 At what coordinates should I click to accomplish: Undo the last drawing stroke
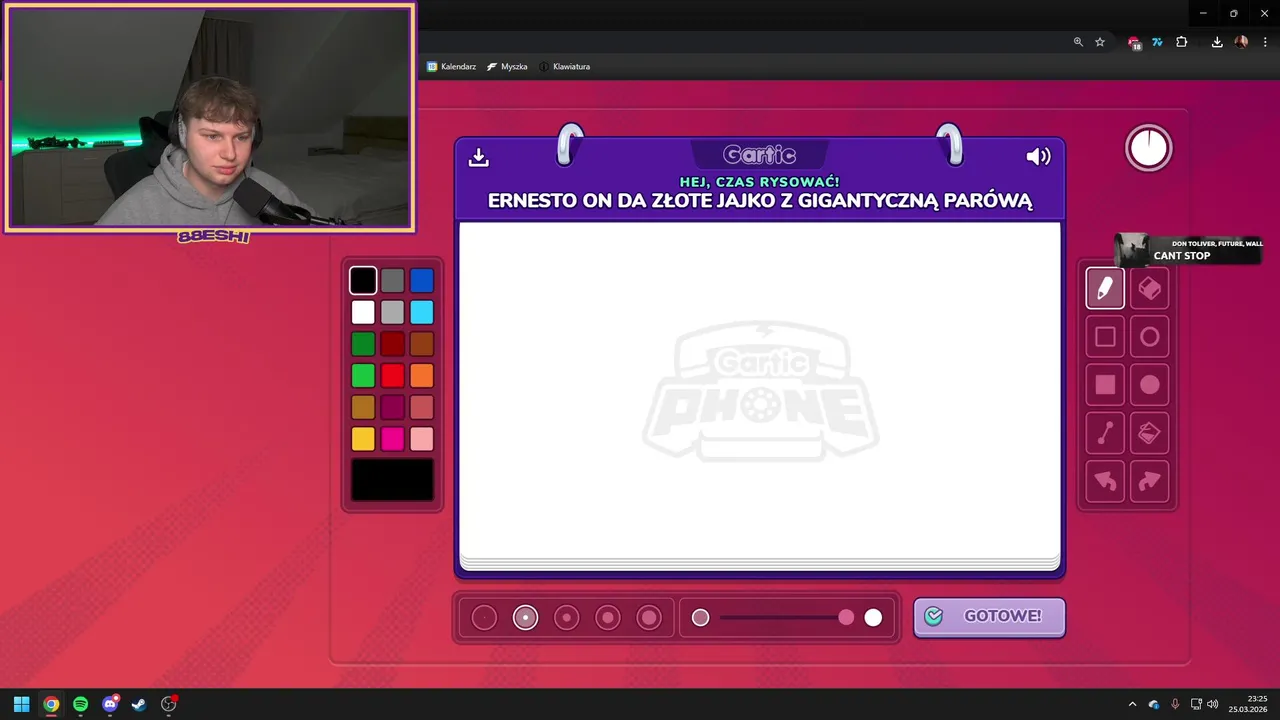click(x=1105, y=482)
